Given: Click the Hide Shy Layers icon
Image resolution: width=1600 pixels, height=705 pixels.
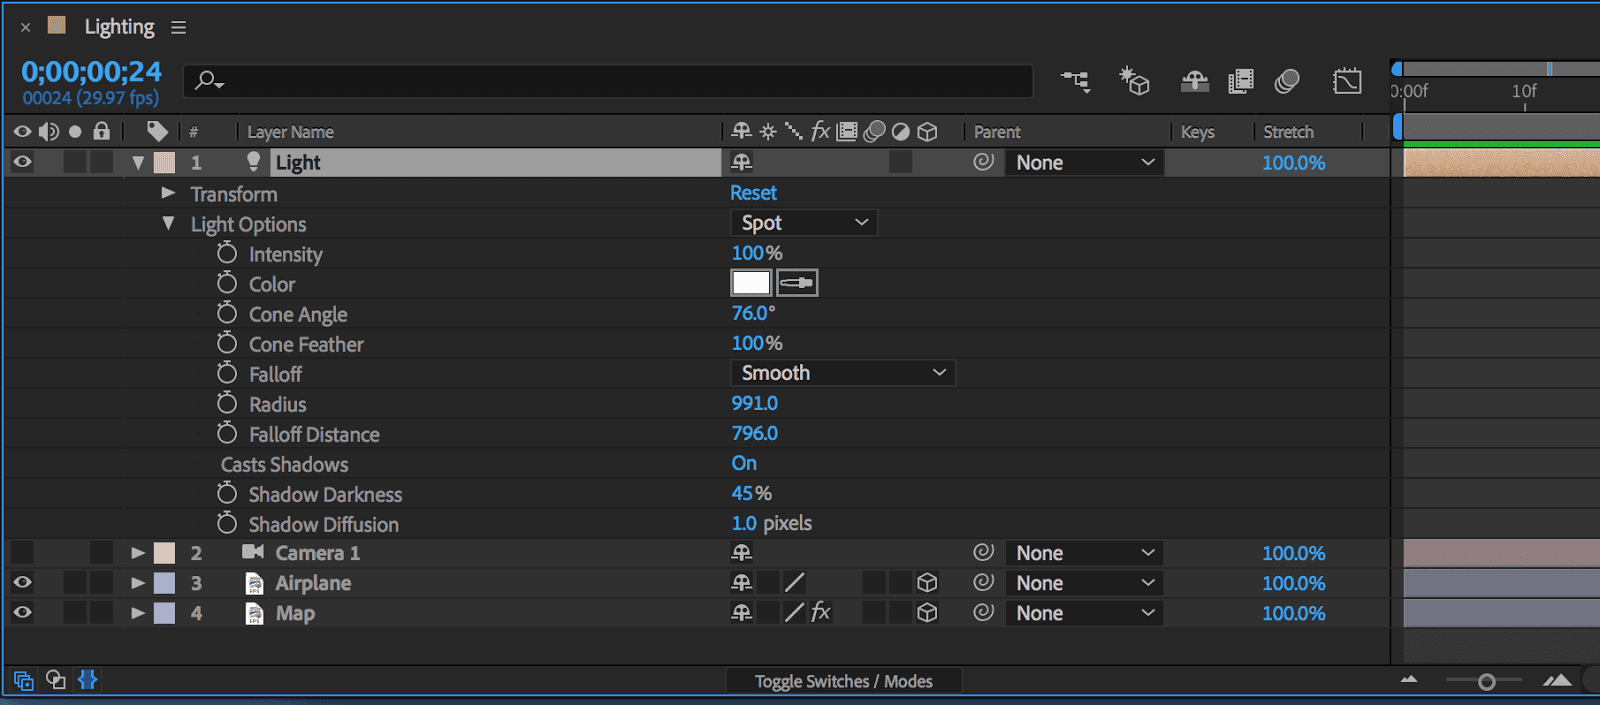Looking at the screenshot, I should pyautogui.click(x=1194, y=81).
